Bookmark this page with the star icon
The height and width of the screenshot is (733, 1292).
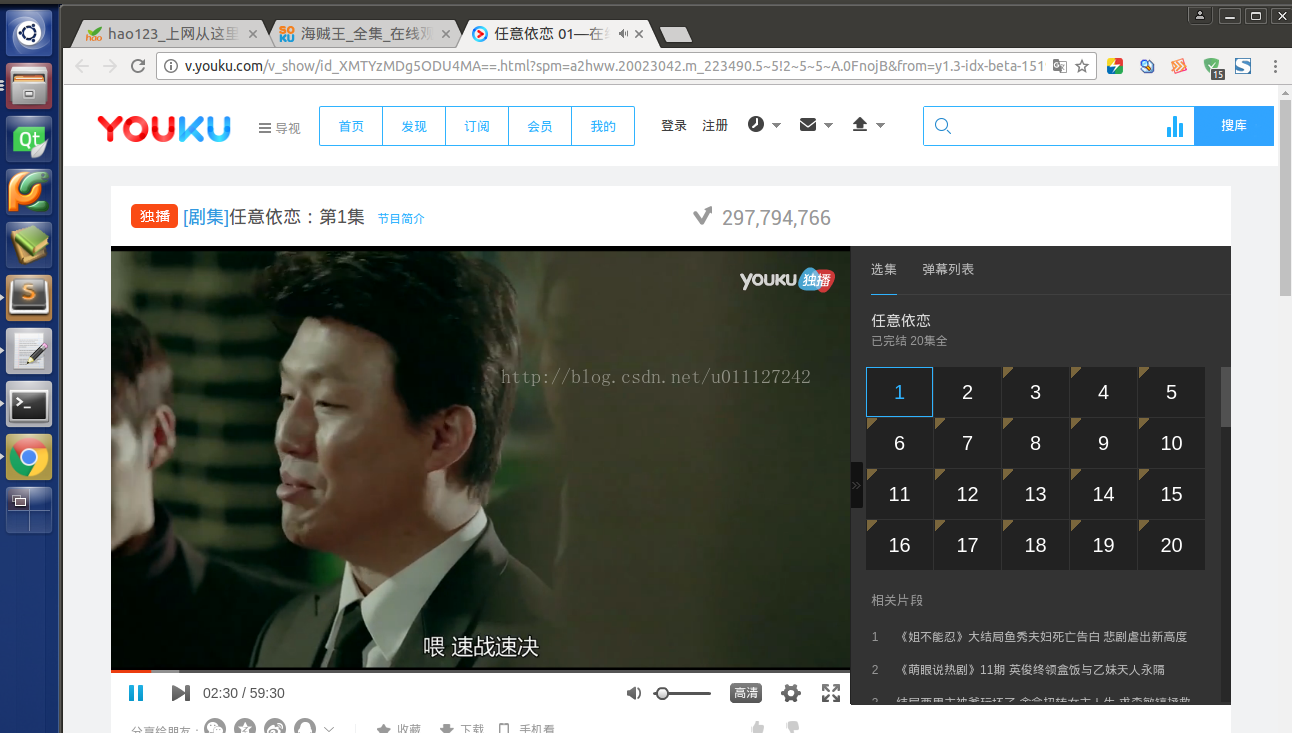click(1081, 66)
